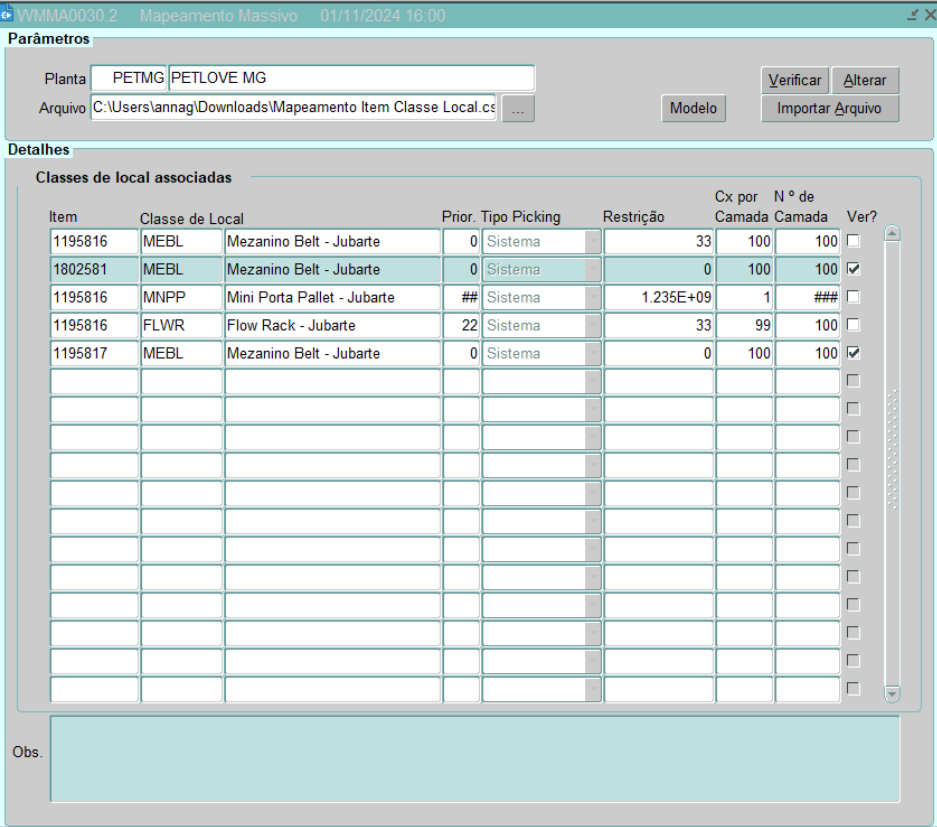This screenshot has width=937, height=827.
Task: Click the Modelo button
Action: click(693, 109)
